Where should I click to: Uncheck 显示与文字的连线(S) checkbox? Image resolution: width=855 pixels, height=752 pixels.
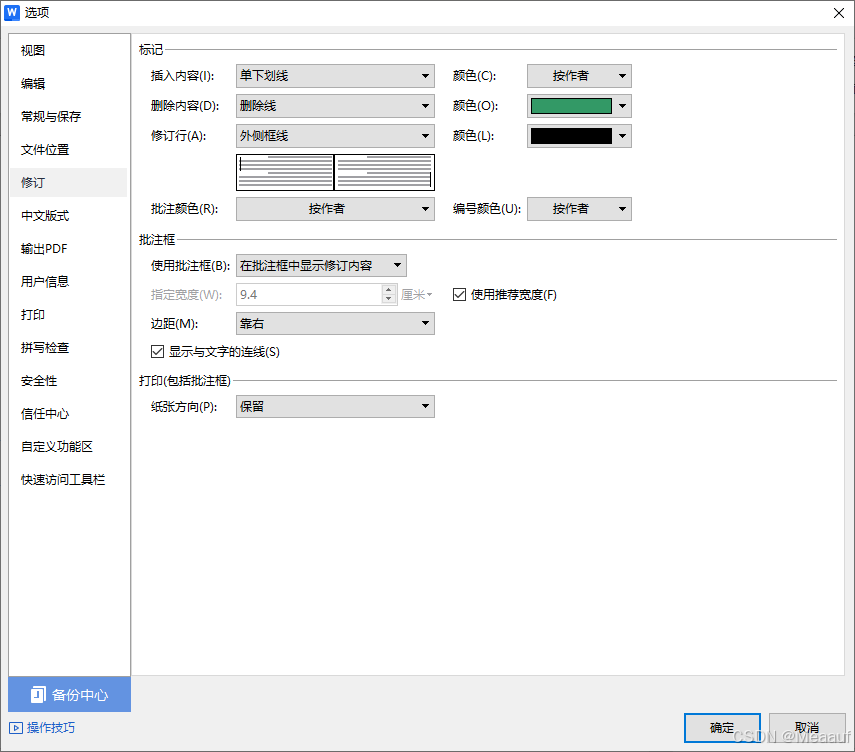click(158, 351)
